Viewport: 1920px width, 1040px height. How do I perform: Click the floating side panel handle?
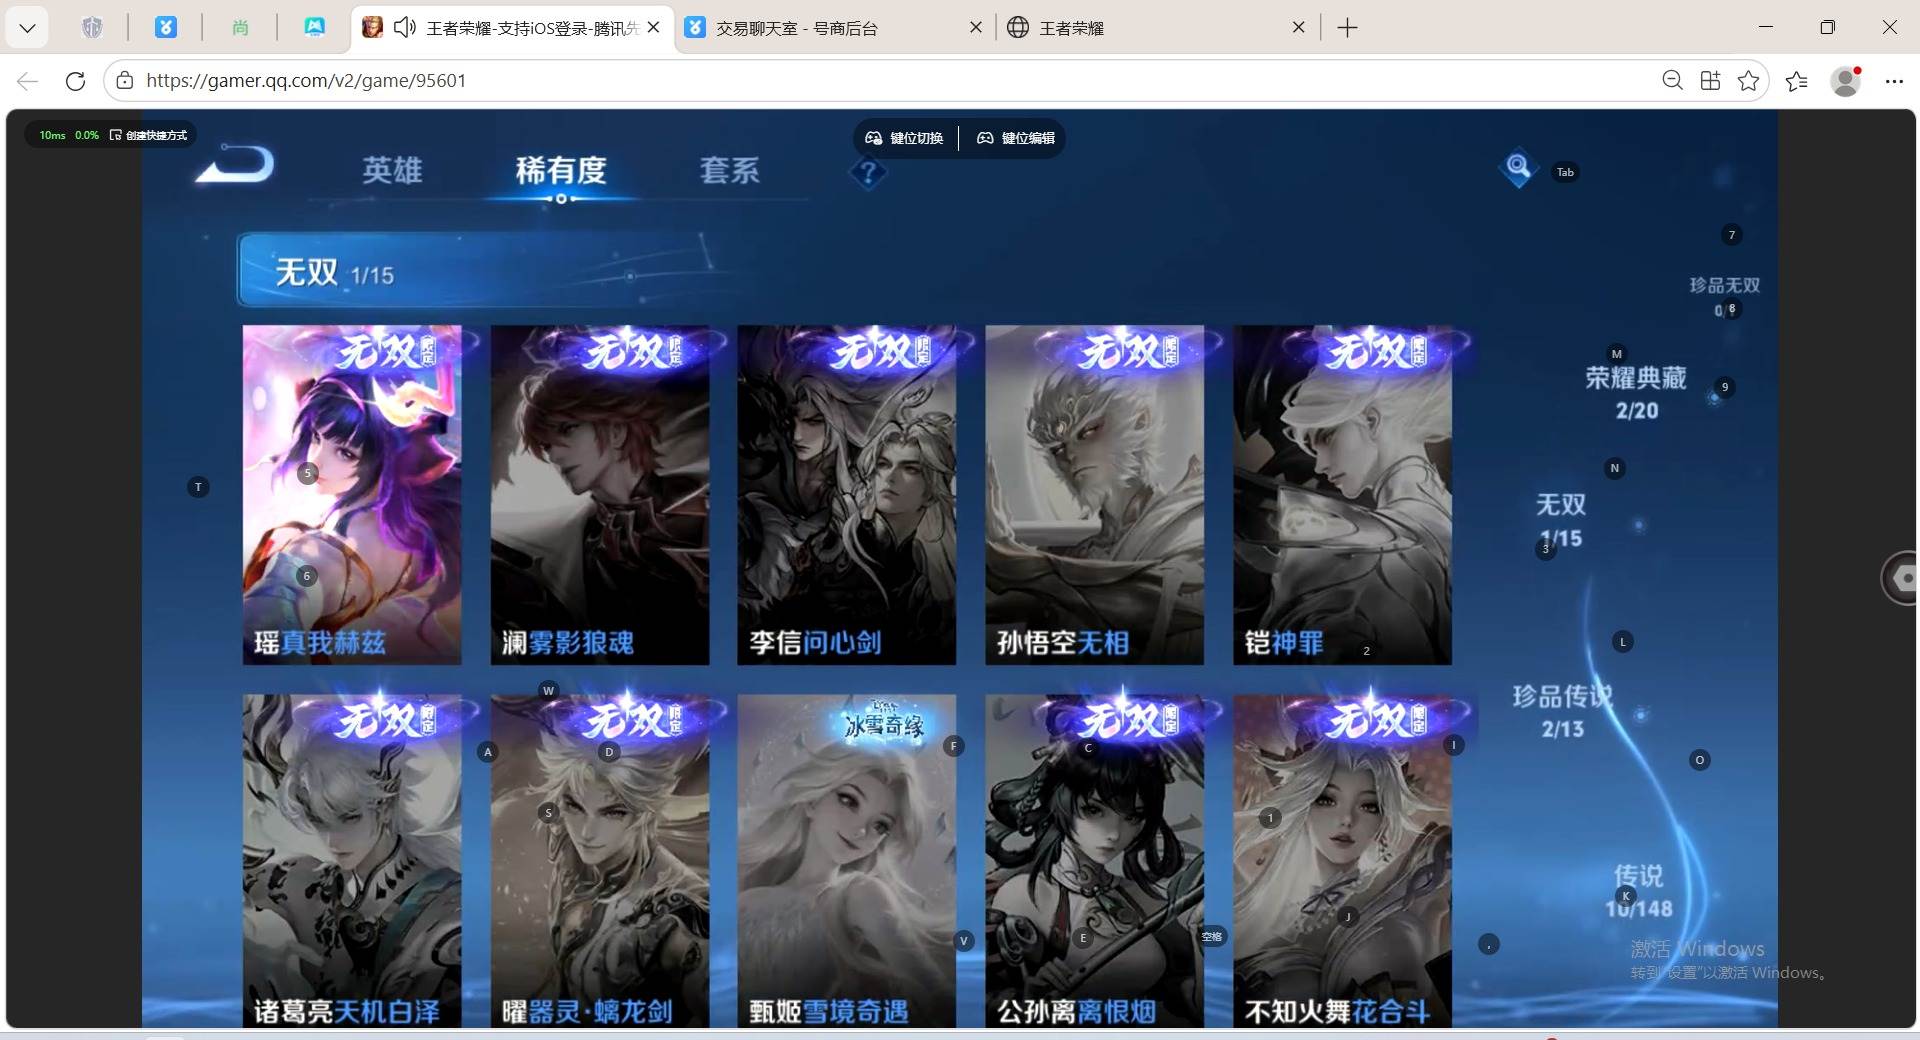point(1900,577)
